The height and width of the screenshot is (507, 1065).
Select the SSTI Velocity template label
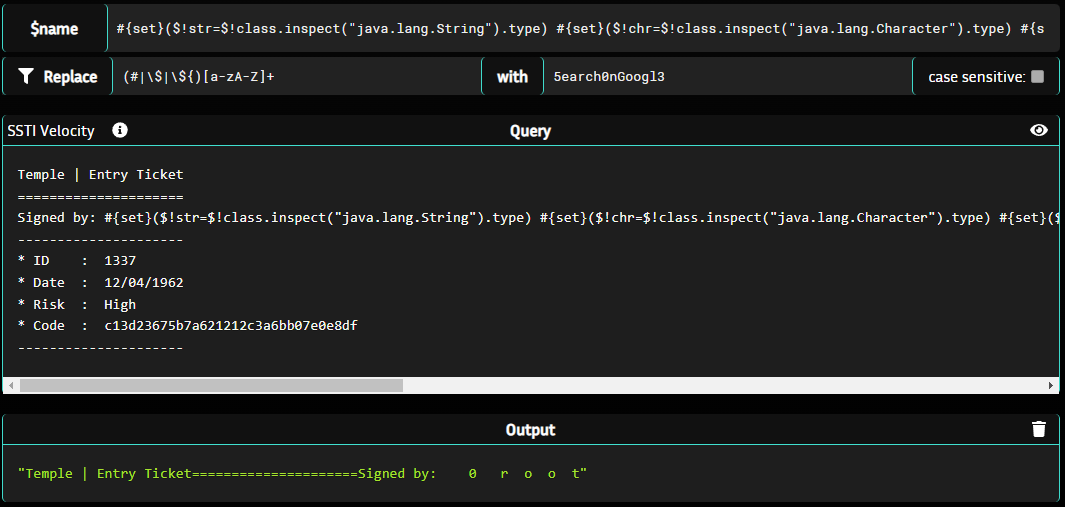[x=51, y=130]
